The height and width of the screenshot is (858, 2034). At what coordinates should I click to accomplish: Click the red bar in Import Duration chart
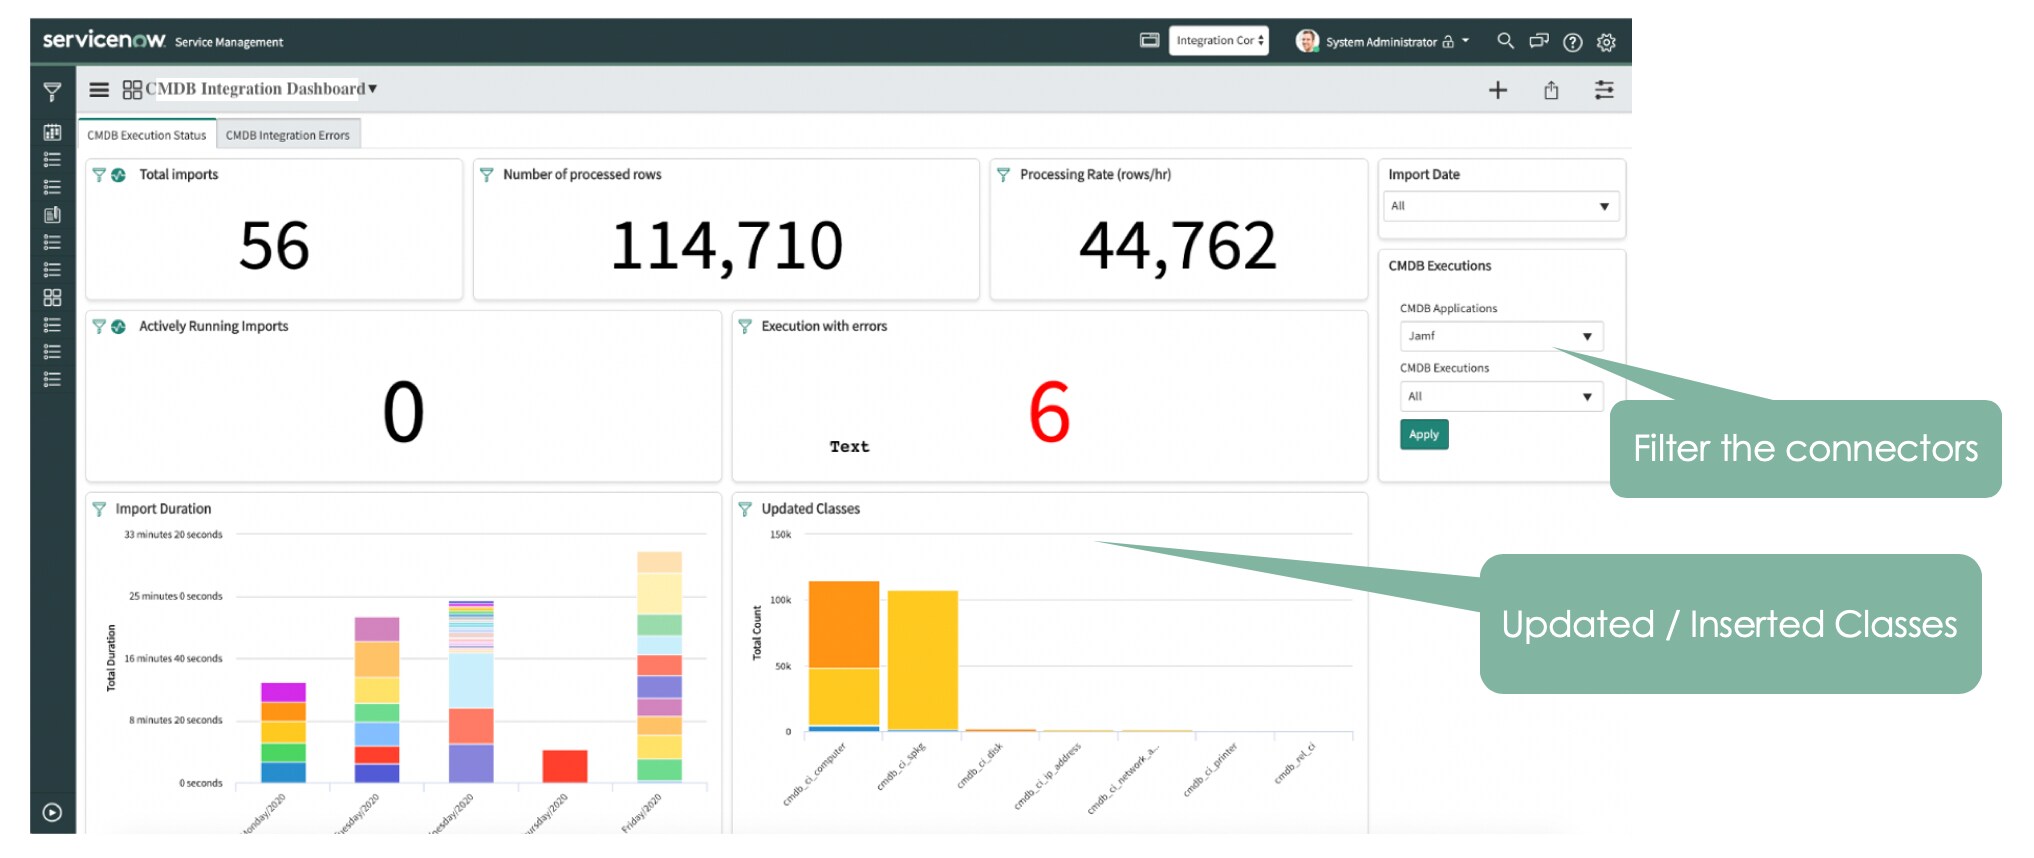tap(565, 766)
